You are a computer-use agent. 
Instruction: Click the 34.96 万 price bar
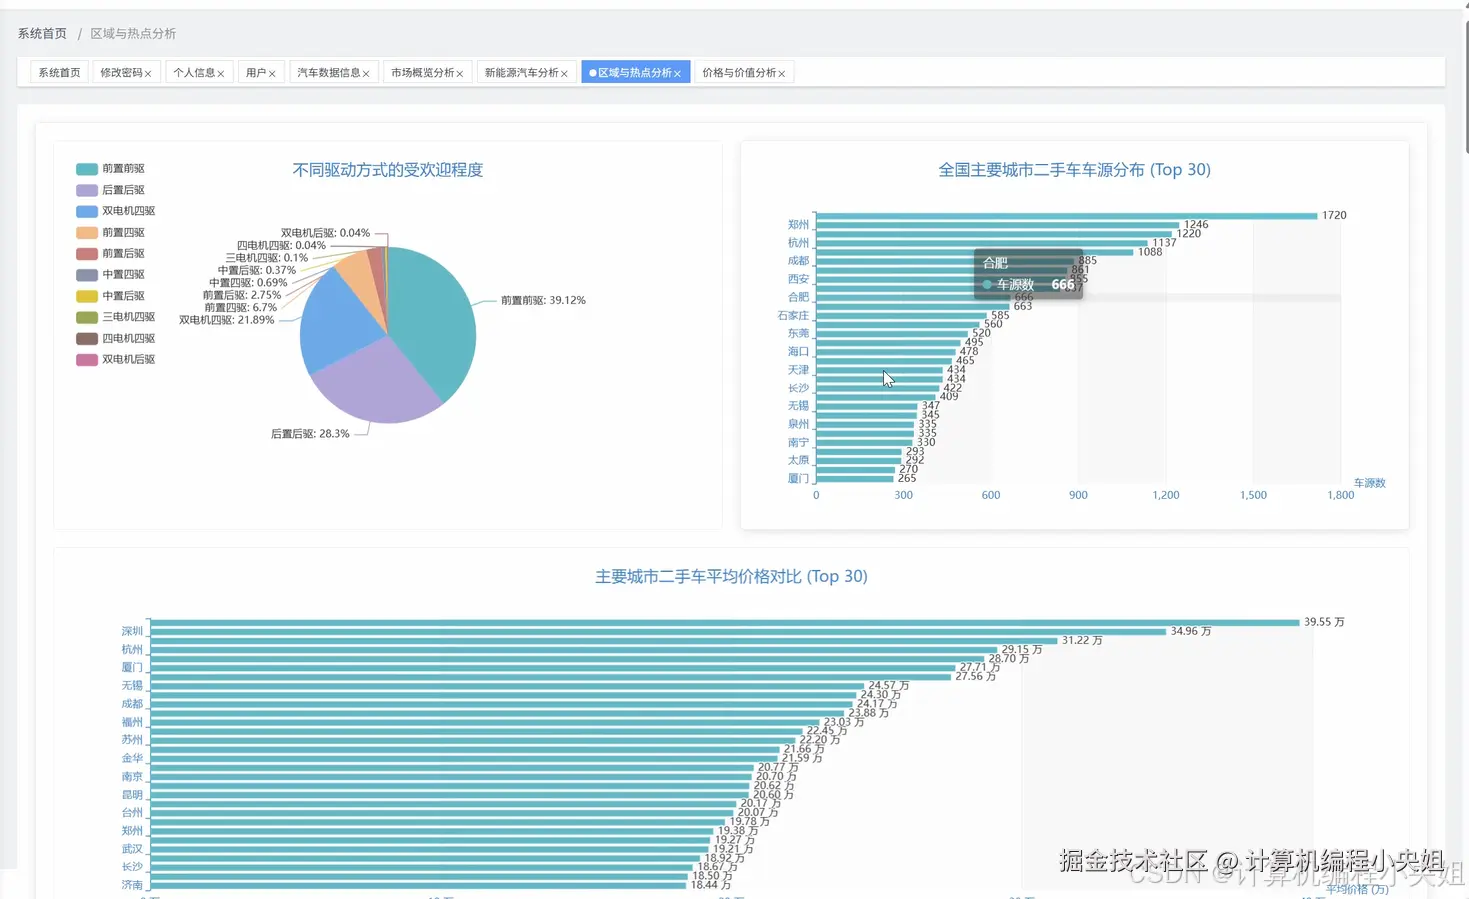coord(658,631)
